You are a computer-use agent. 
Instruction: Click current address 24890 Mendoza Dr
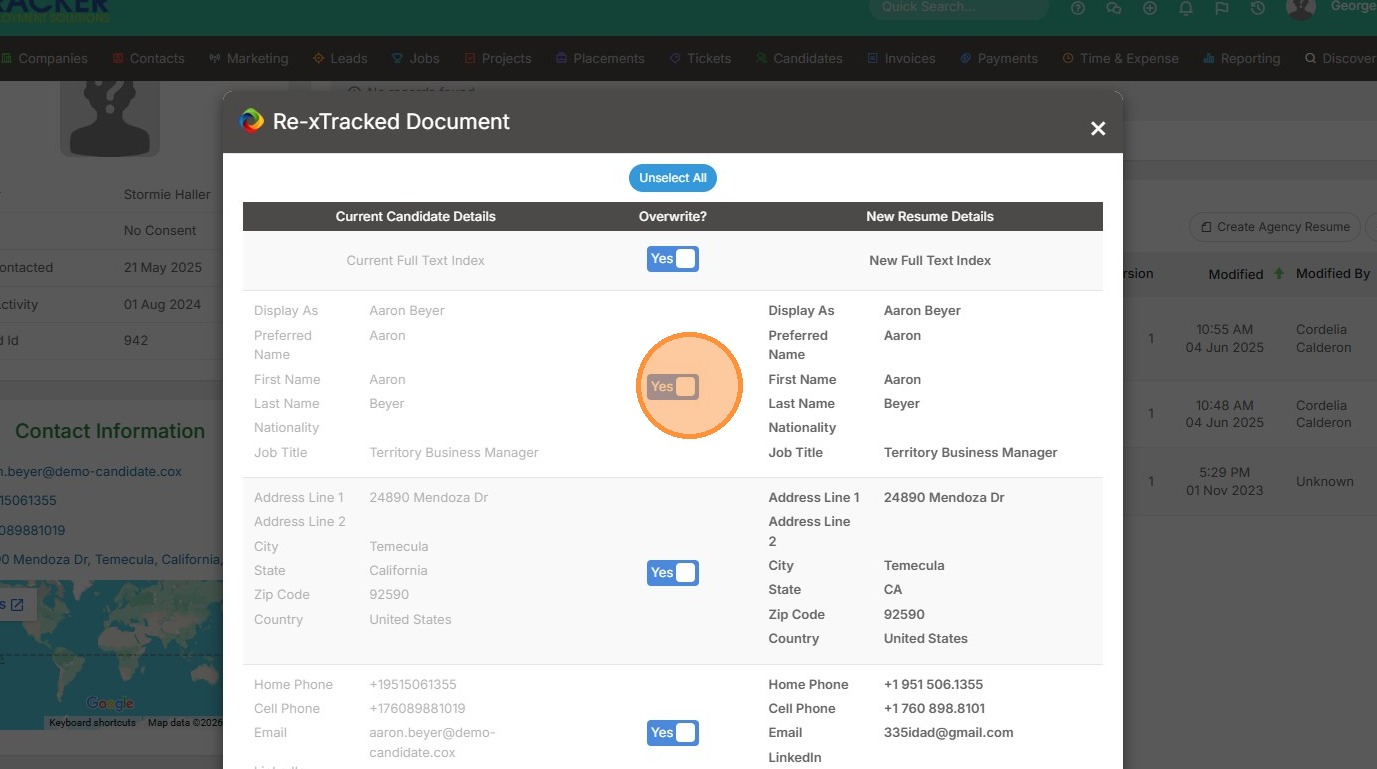(429, 497)
